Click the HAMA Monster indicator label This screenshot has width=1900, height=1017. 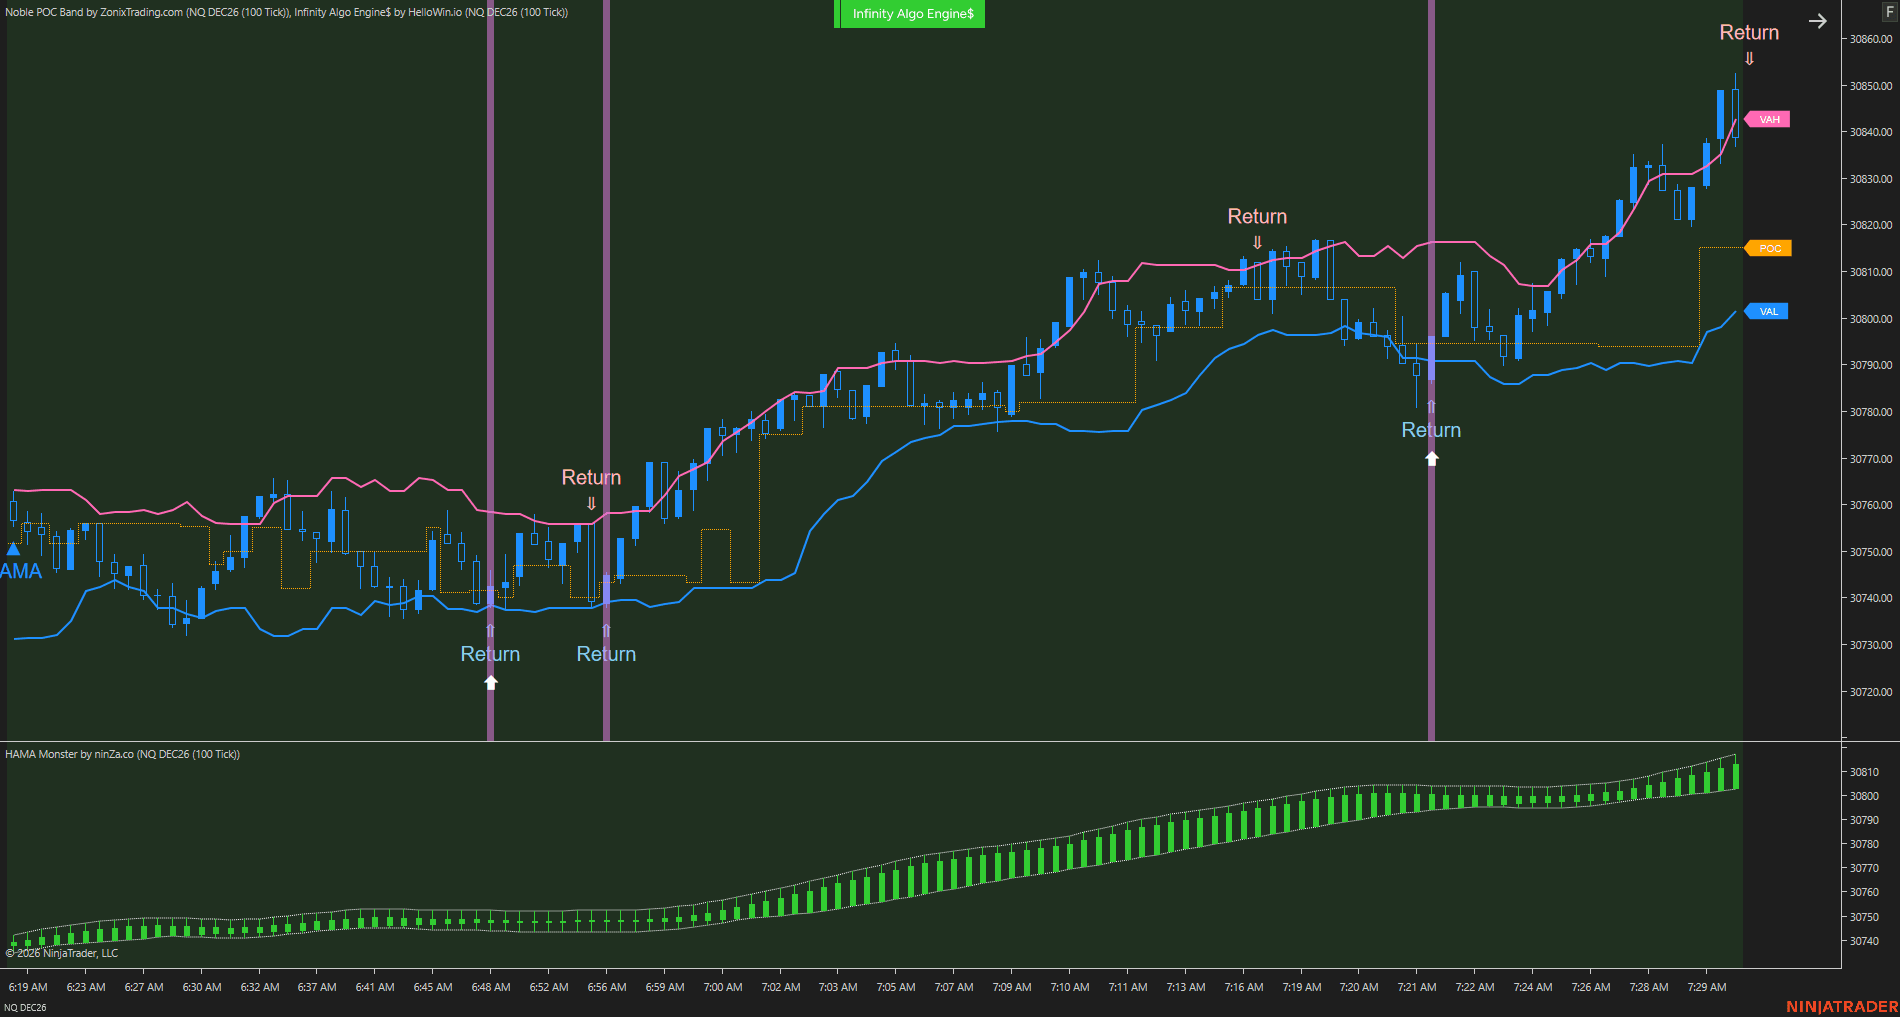pos(122,754)
